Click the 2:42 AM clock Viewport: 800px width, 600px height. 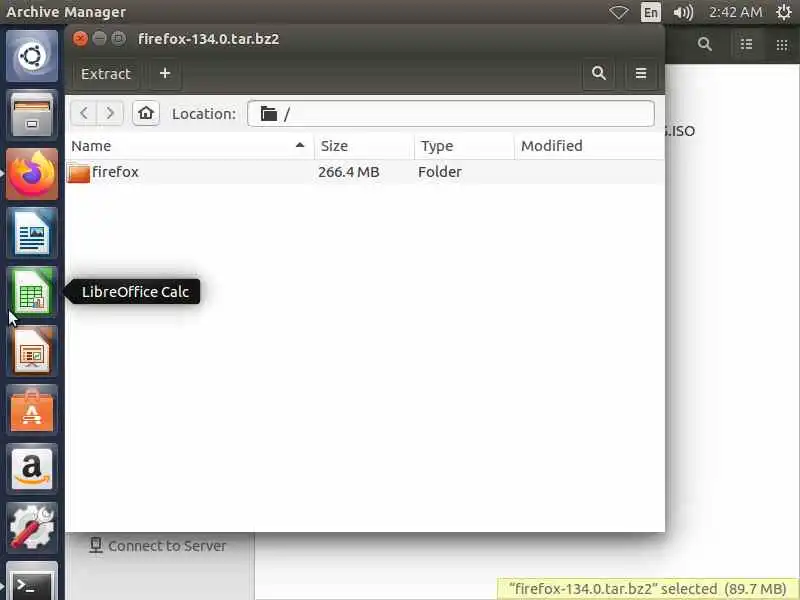tap(735, 12)
